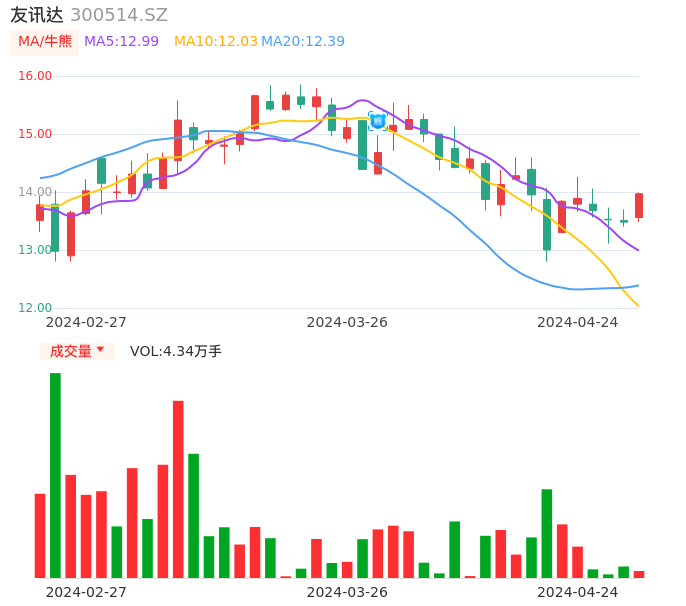Click the 12.00 price axis label
686x606 pixels.
coord(35,308)
